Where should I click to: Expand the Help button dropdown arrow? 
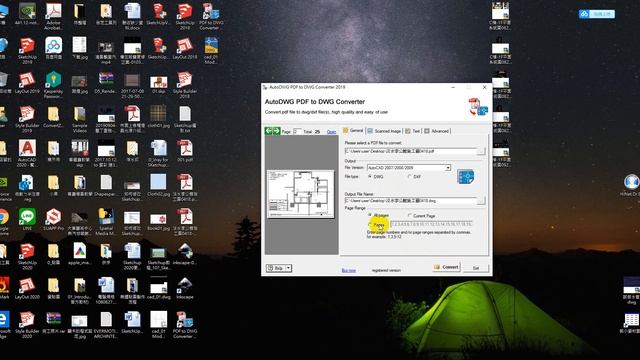point(288,268)
